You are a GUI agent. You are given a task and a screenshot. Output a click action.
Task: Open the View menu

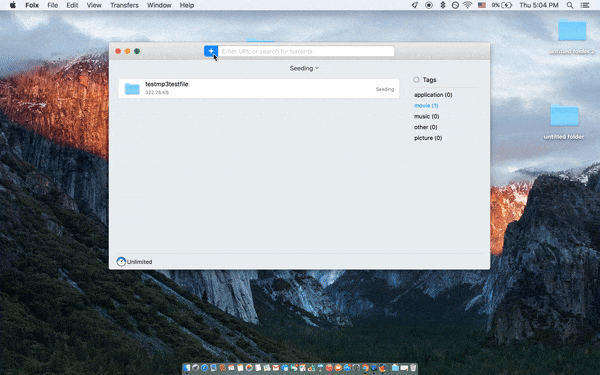pyautogui.click(x=94, y=5)
